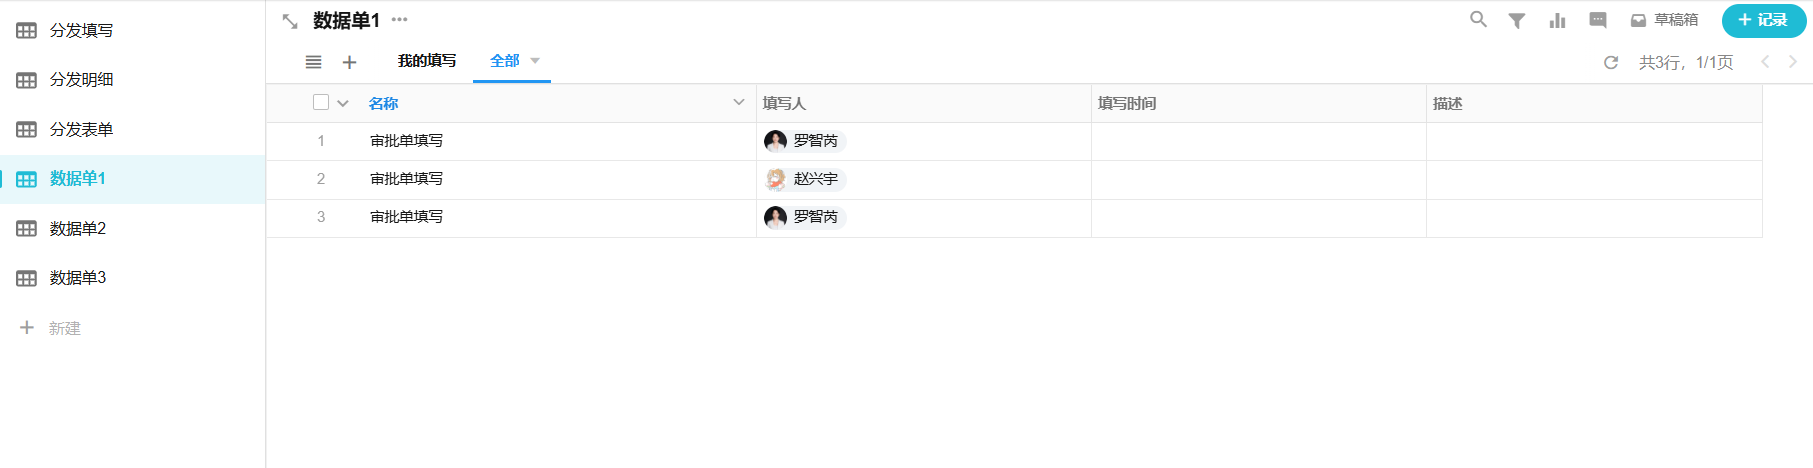Open the bar chart statistics icon
This screenshot has width=1813, height=468.
coord(1557,20)
